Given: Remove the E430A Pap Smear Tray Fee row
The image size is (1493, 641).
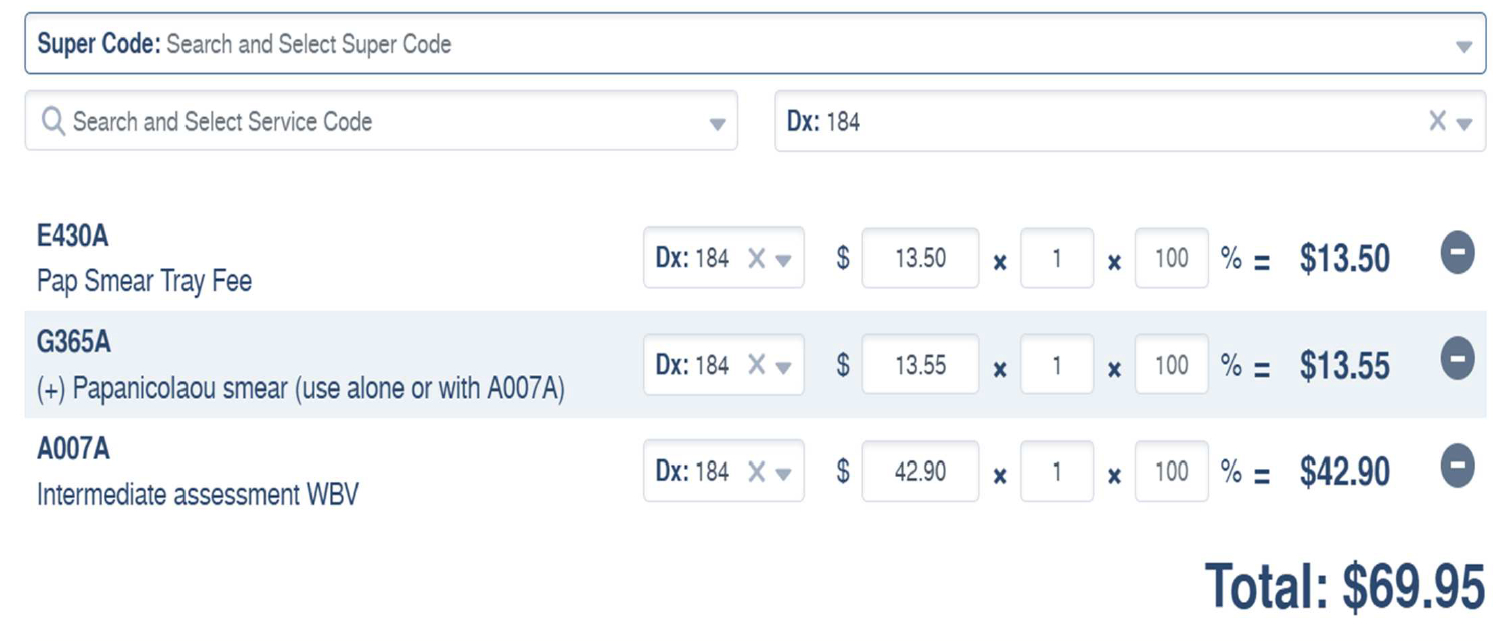Looking at the screenshot, I should click(x=1457, y=254).
